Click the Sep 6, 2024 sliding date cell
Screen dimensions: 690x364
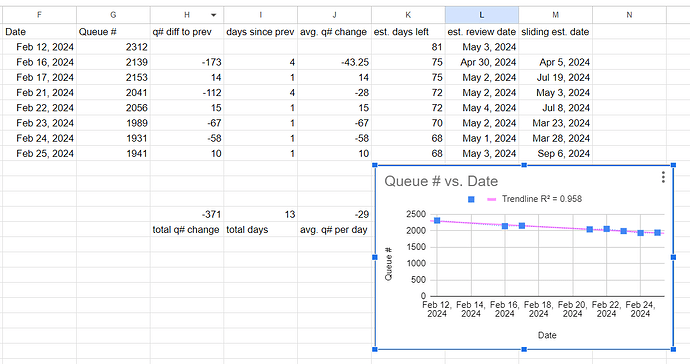pyautogui.click(x=555, y=154)
